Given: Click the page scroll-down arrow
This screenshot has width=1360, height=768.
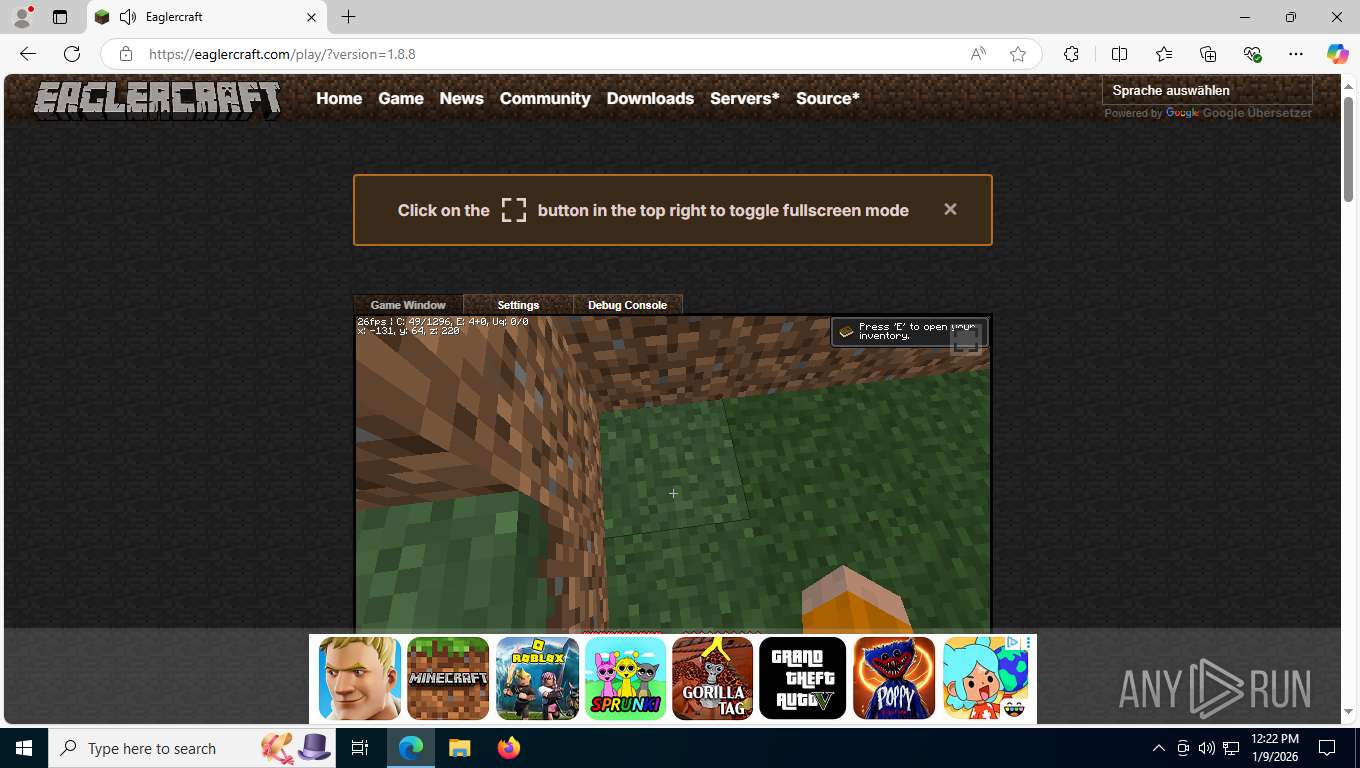Looking at the screenshot, I should (x=1349, y=712).
